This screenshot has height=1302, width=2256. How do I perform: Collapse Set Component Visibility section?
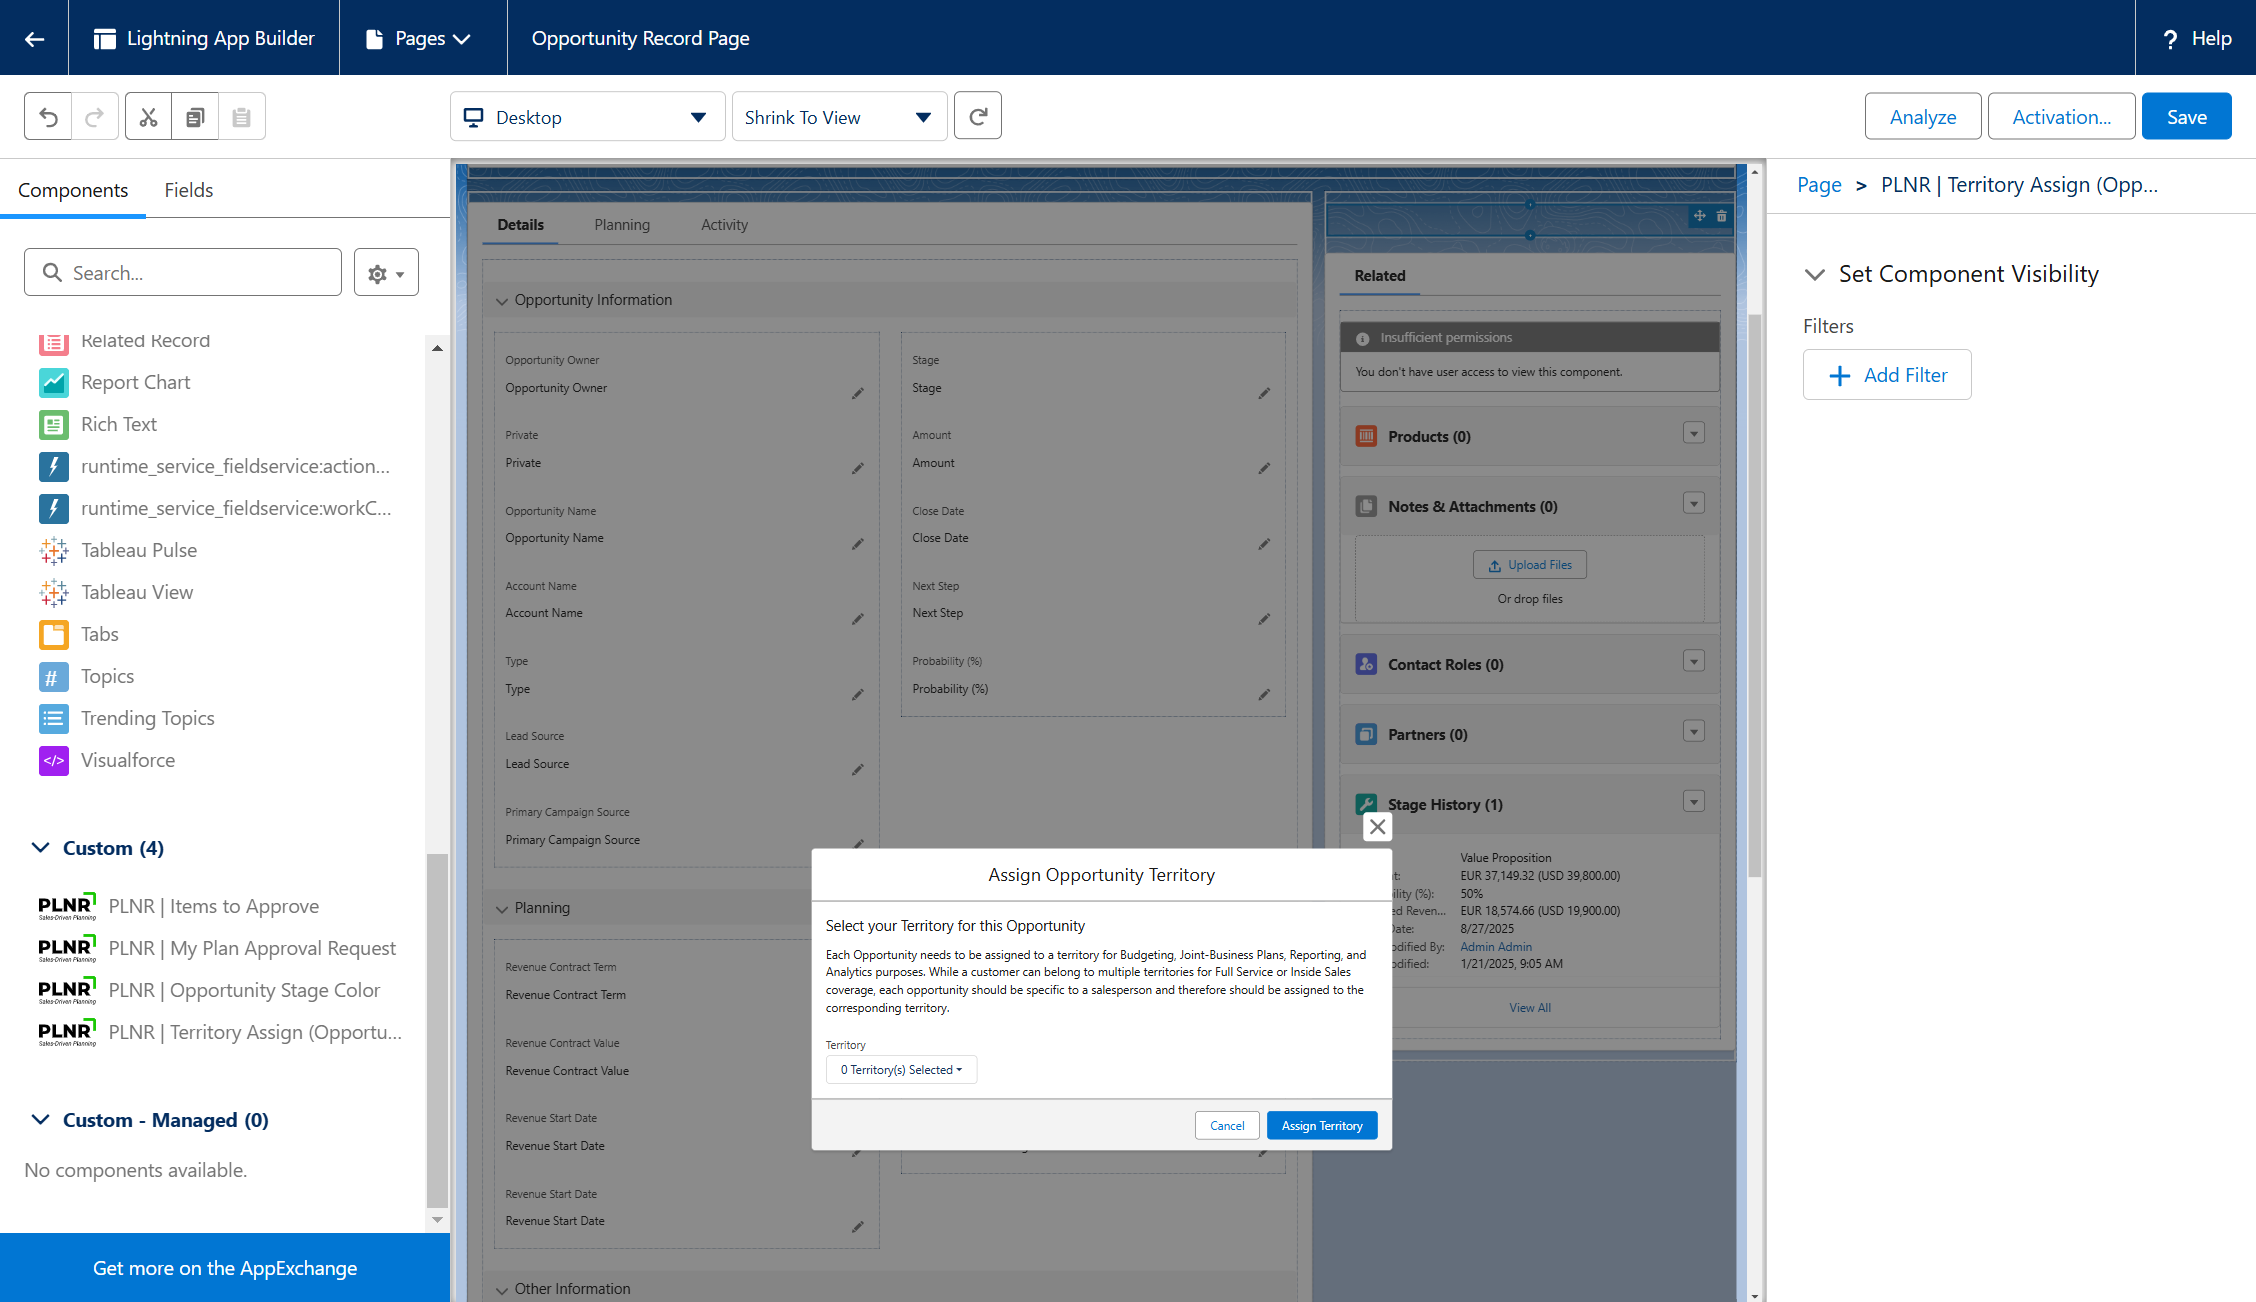coord(1815,274)
